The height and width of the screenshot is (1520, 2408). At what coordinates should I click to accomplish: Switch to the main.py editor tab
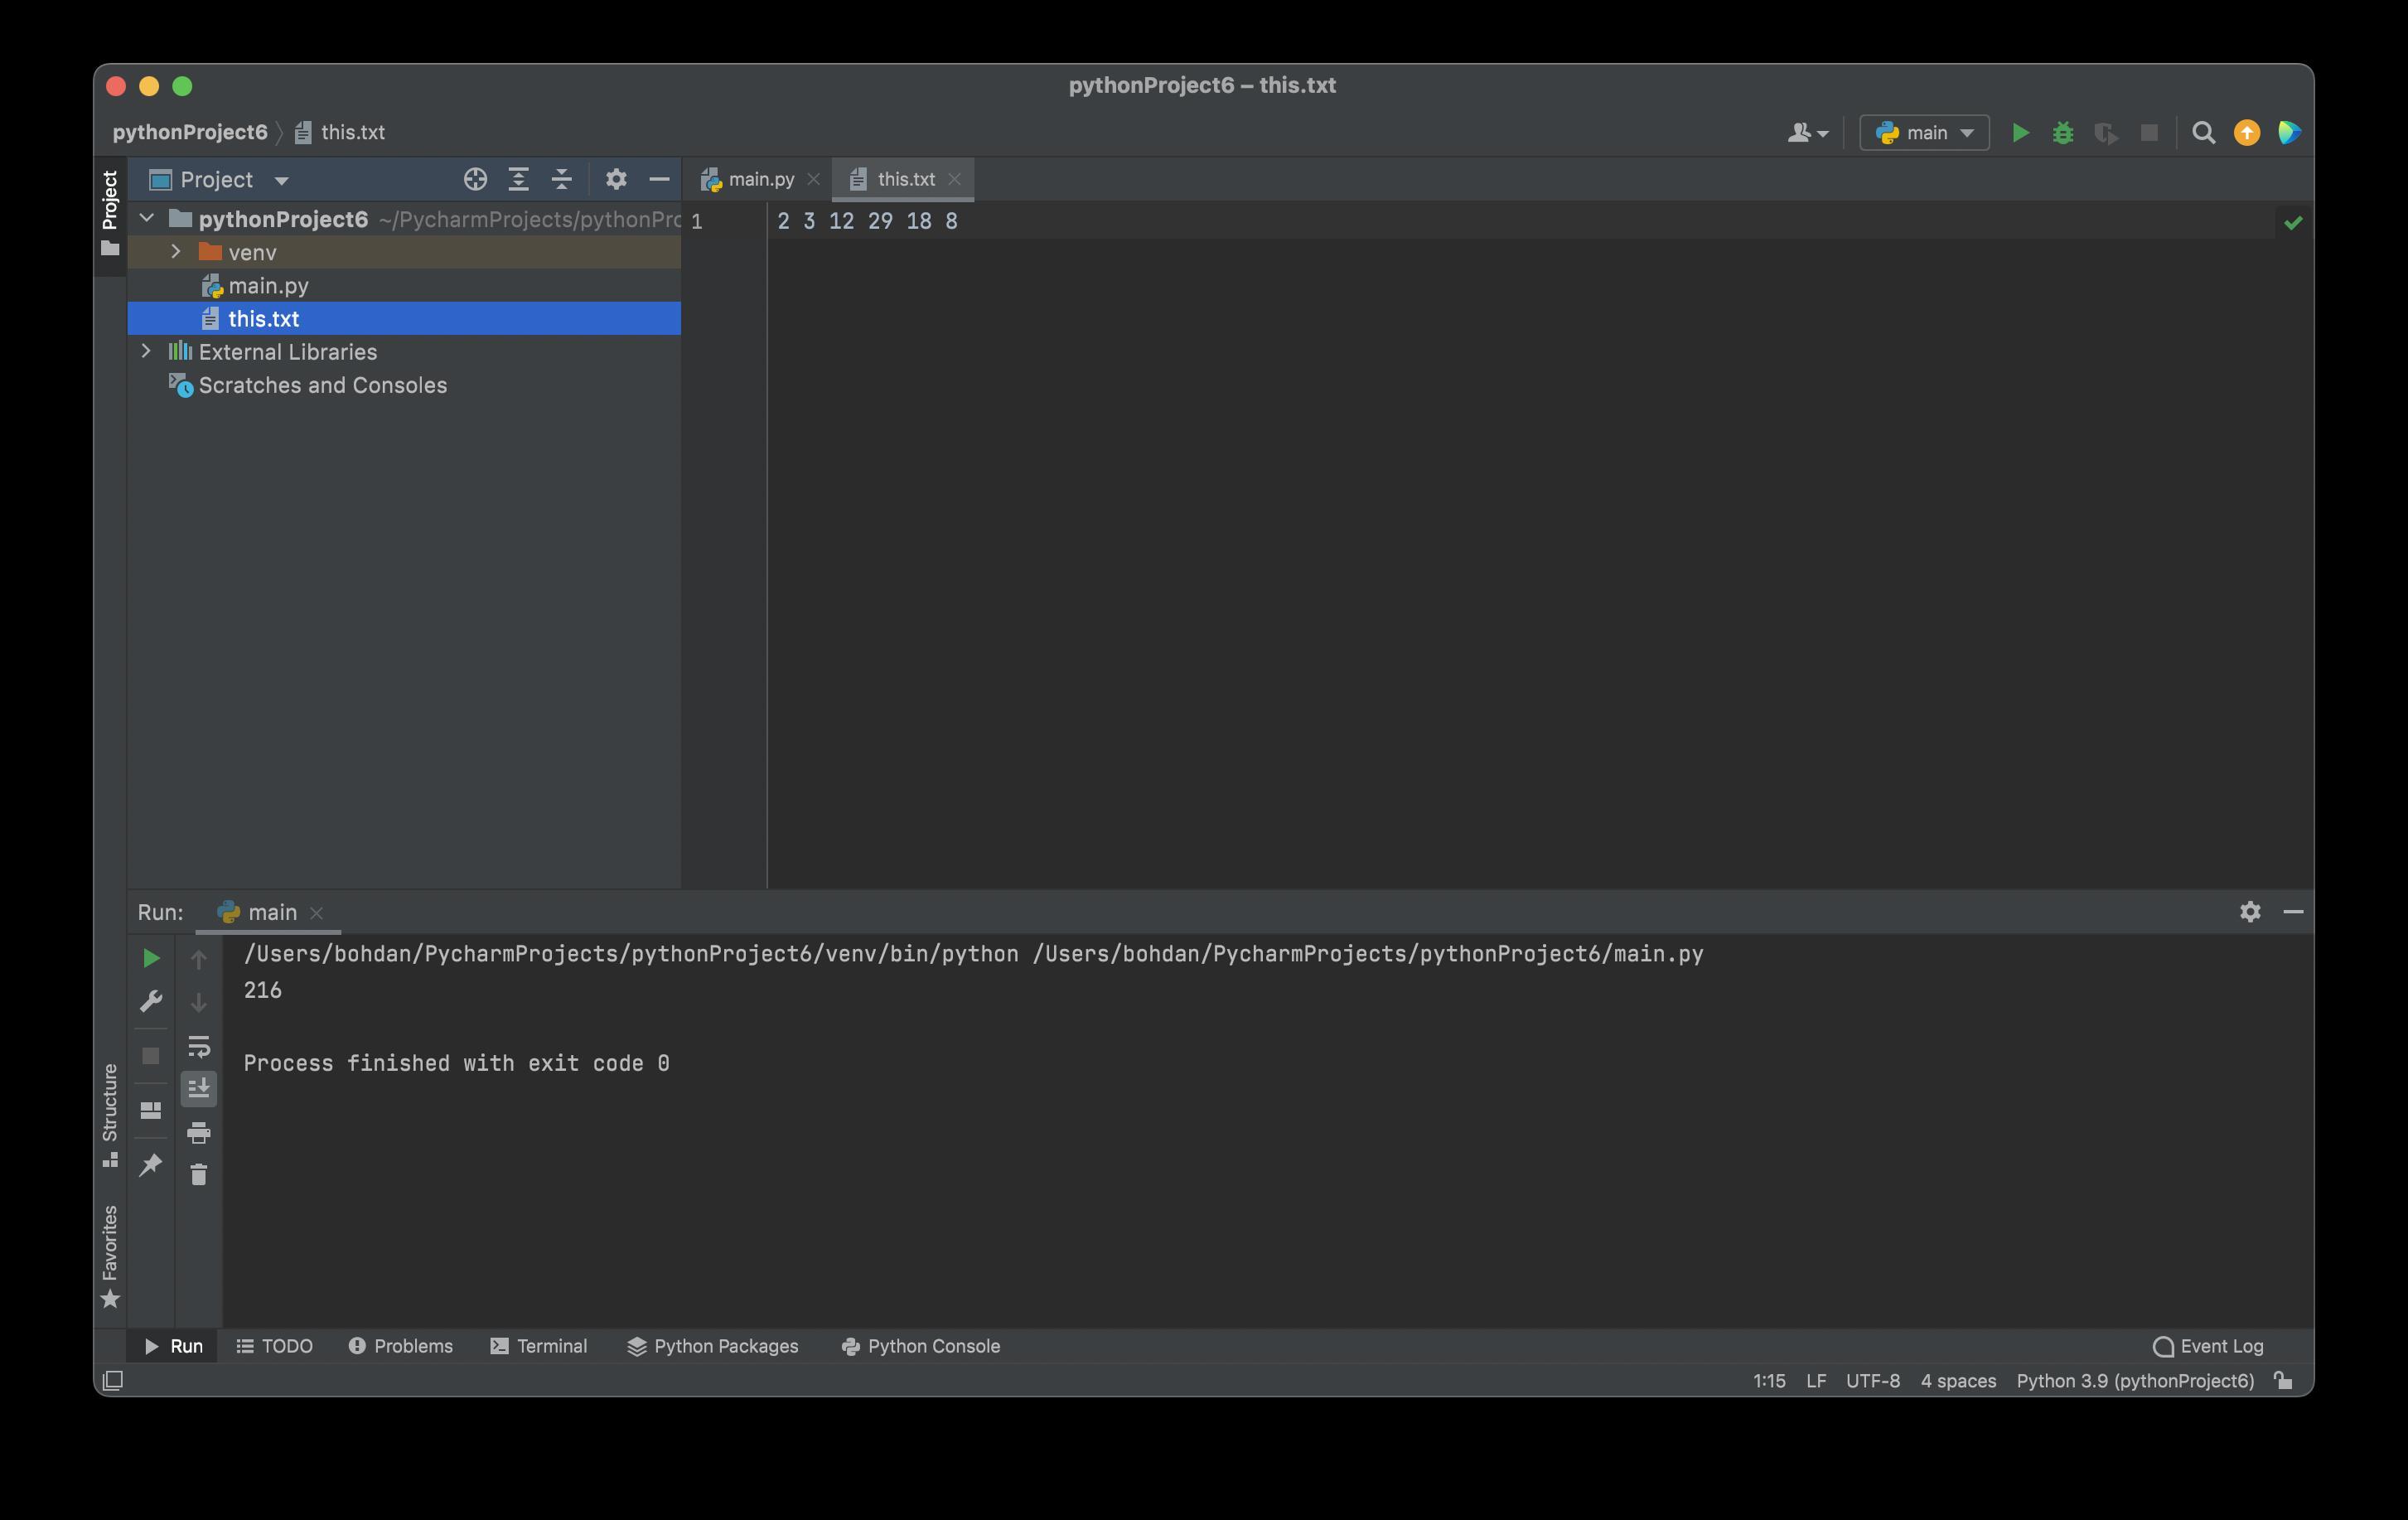click(x=760, y=179)
